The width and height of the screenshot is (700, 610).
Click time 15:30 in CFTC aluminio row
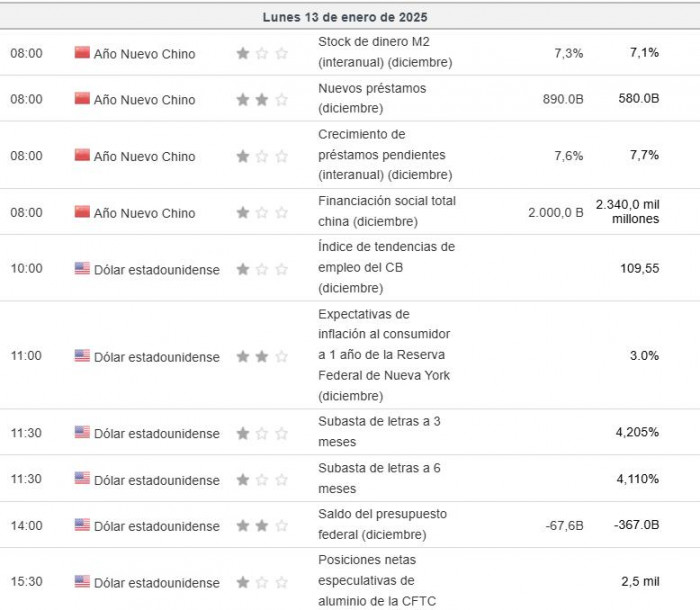pos(26,581)
